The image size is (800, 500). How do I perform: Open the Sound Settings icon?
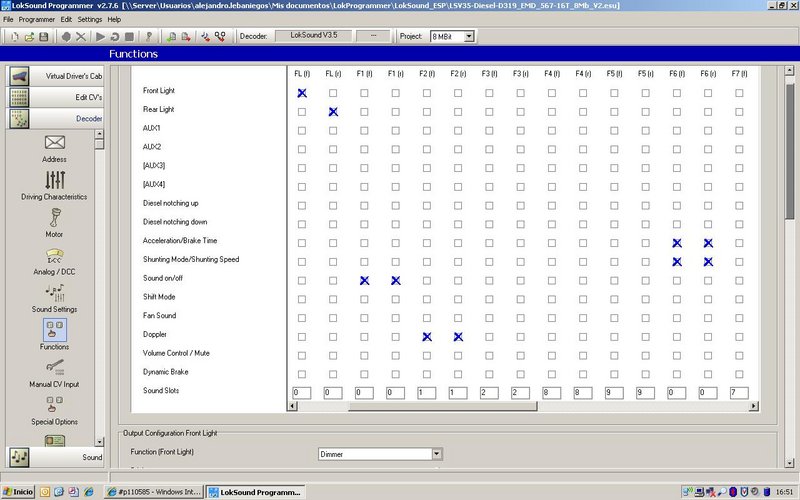coord(55,292)
